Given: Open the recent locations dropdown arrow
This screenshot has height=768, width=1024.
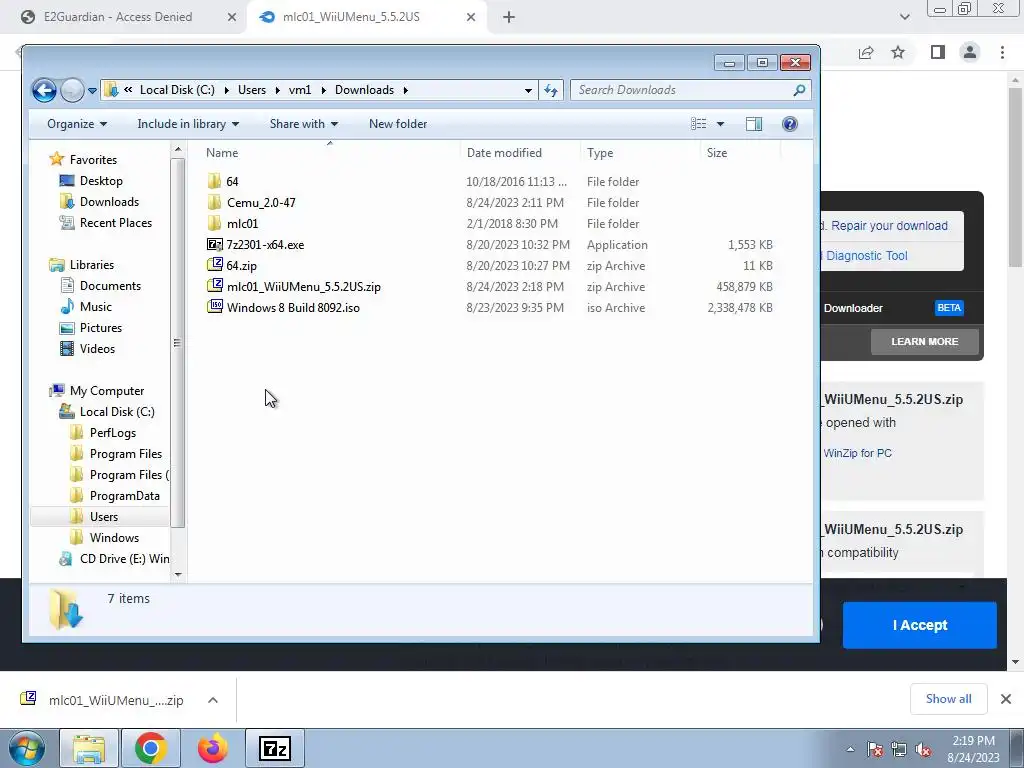Looking at the screenshot, I should point(92,91).
